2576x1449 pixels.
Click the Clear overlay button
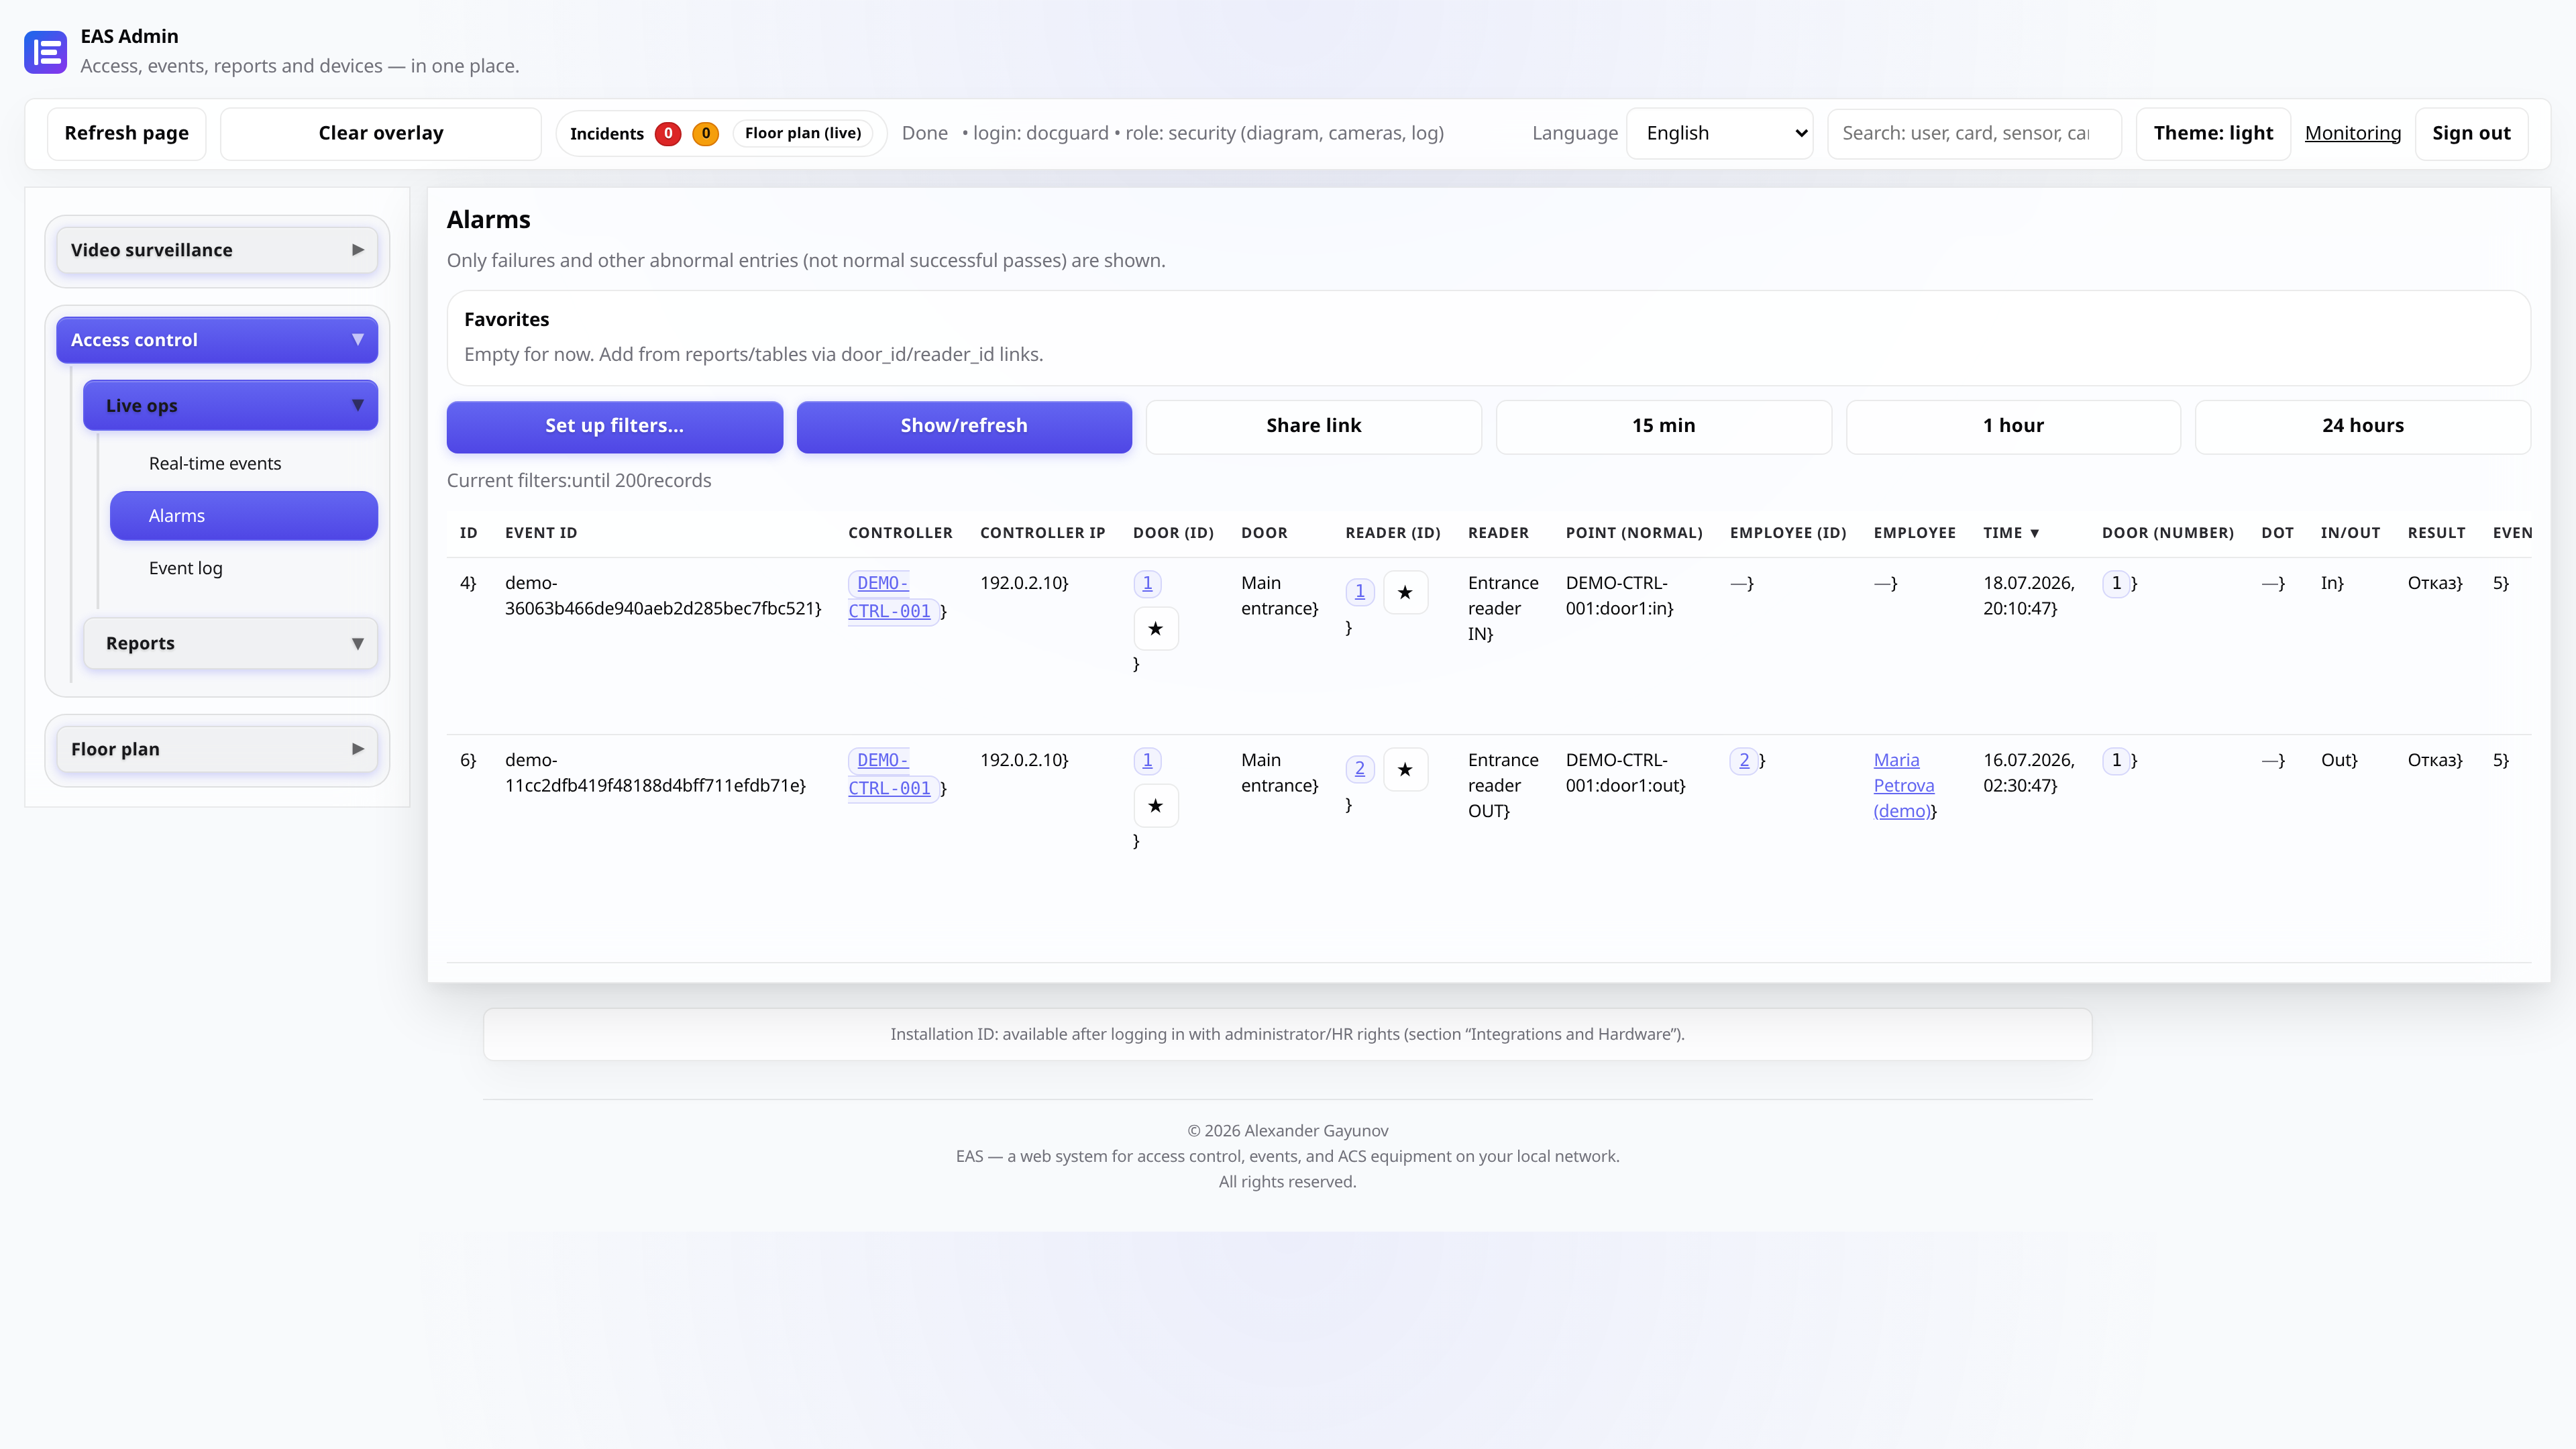click(x=381, y=133)
